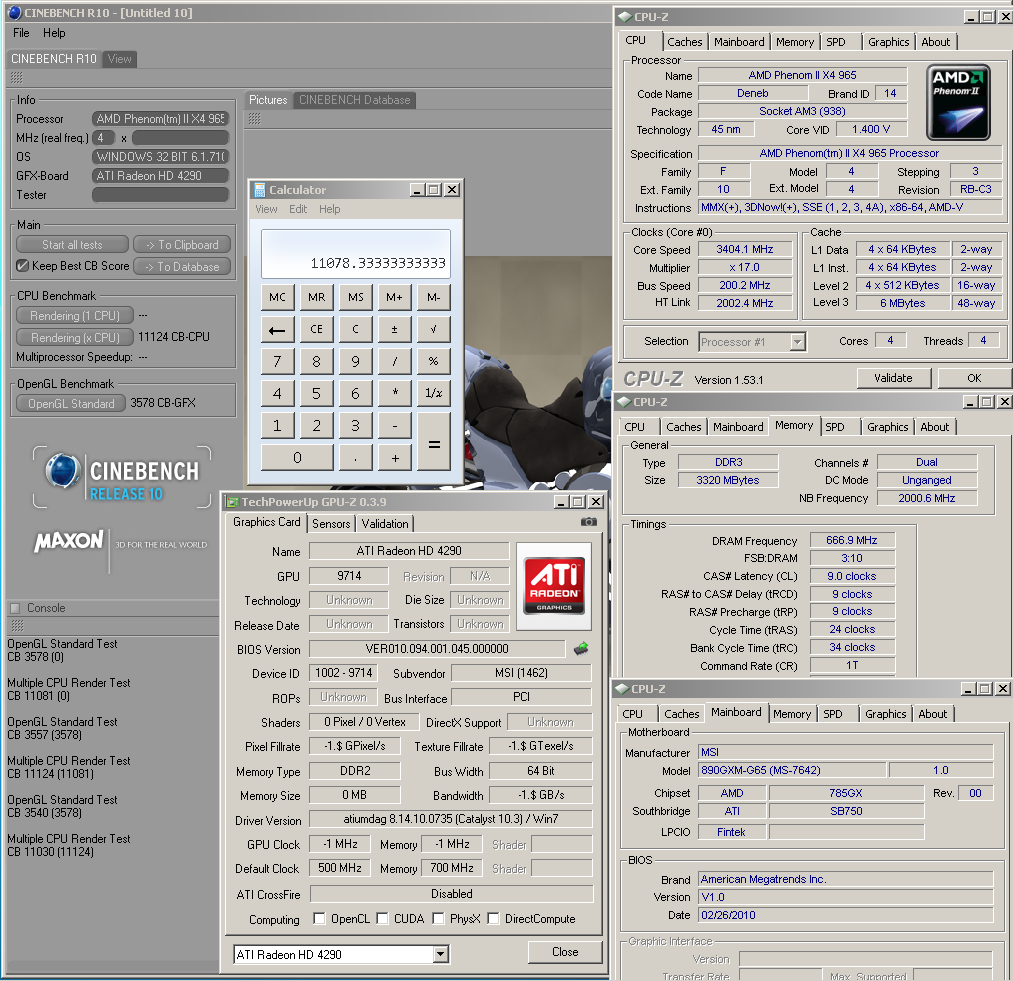Click the Tester name input field
This screenshot has width=1013, height=981.
click(x=160, y=195)
